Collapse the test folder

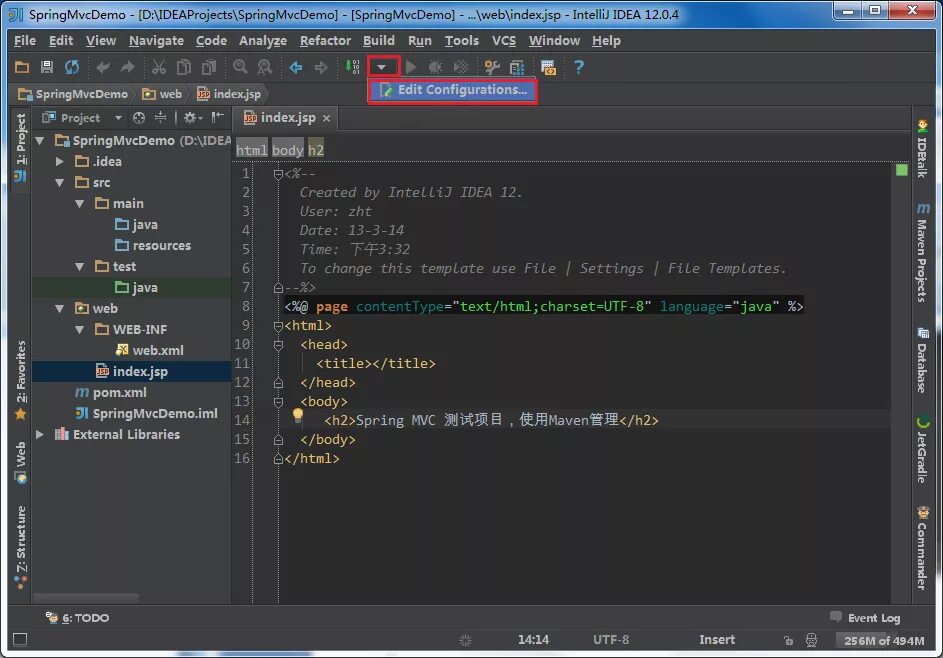(79, 266)
